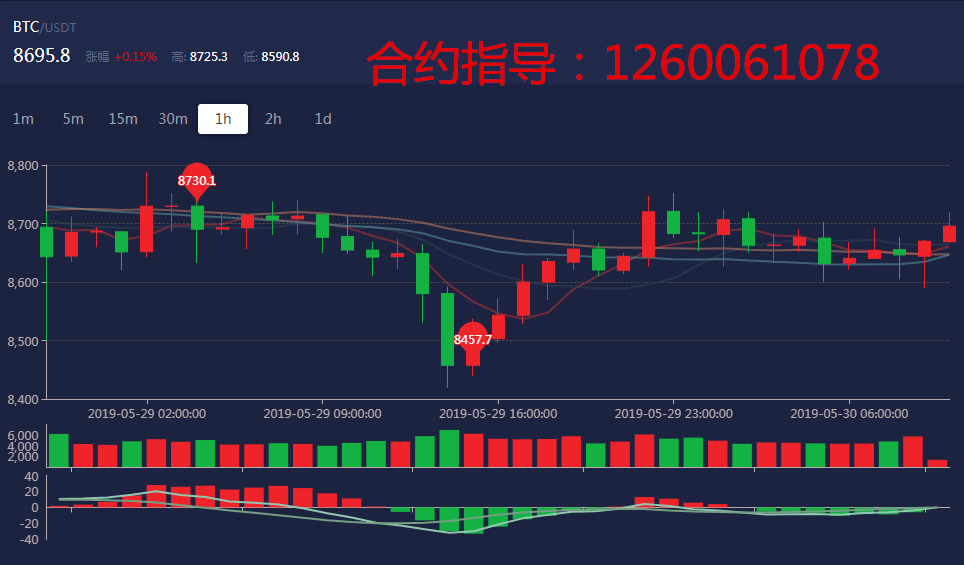Viewport: 964px width, 565px height.
Task: Click the +0.15% change value
Action: pyautogui.click(x=135, y=57)
